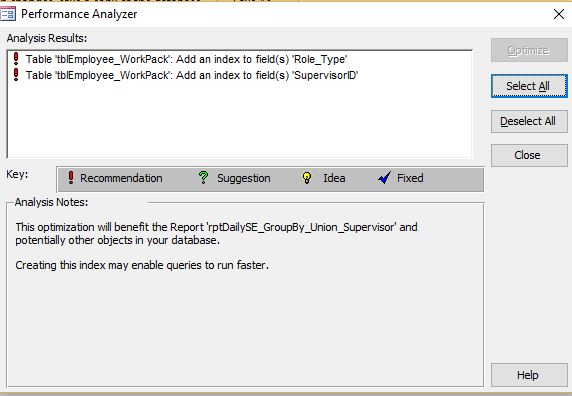The height and width of the screenshot is (396, 572).
Task: Click the Performance Analyzer title bar icon
Action: [8, 14]
